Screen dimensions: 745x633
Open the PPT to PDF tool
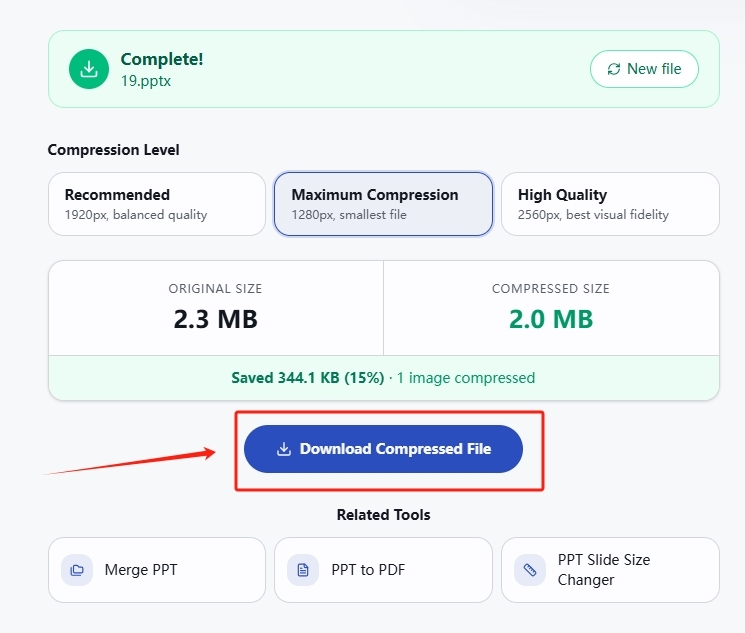(383, 570)
